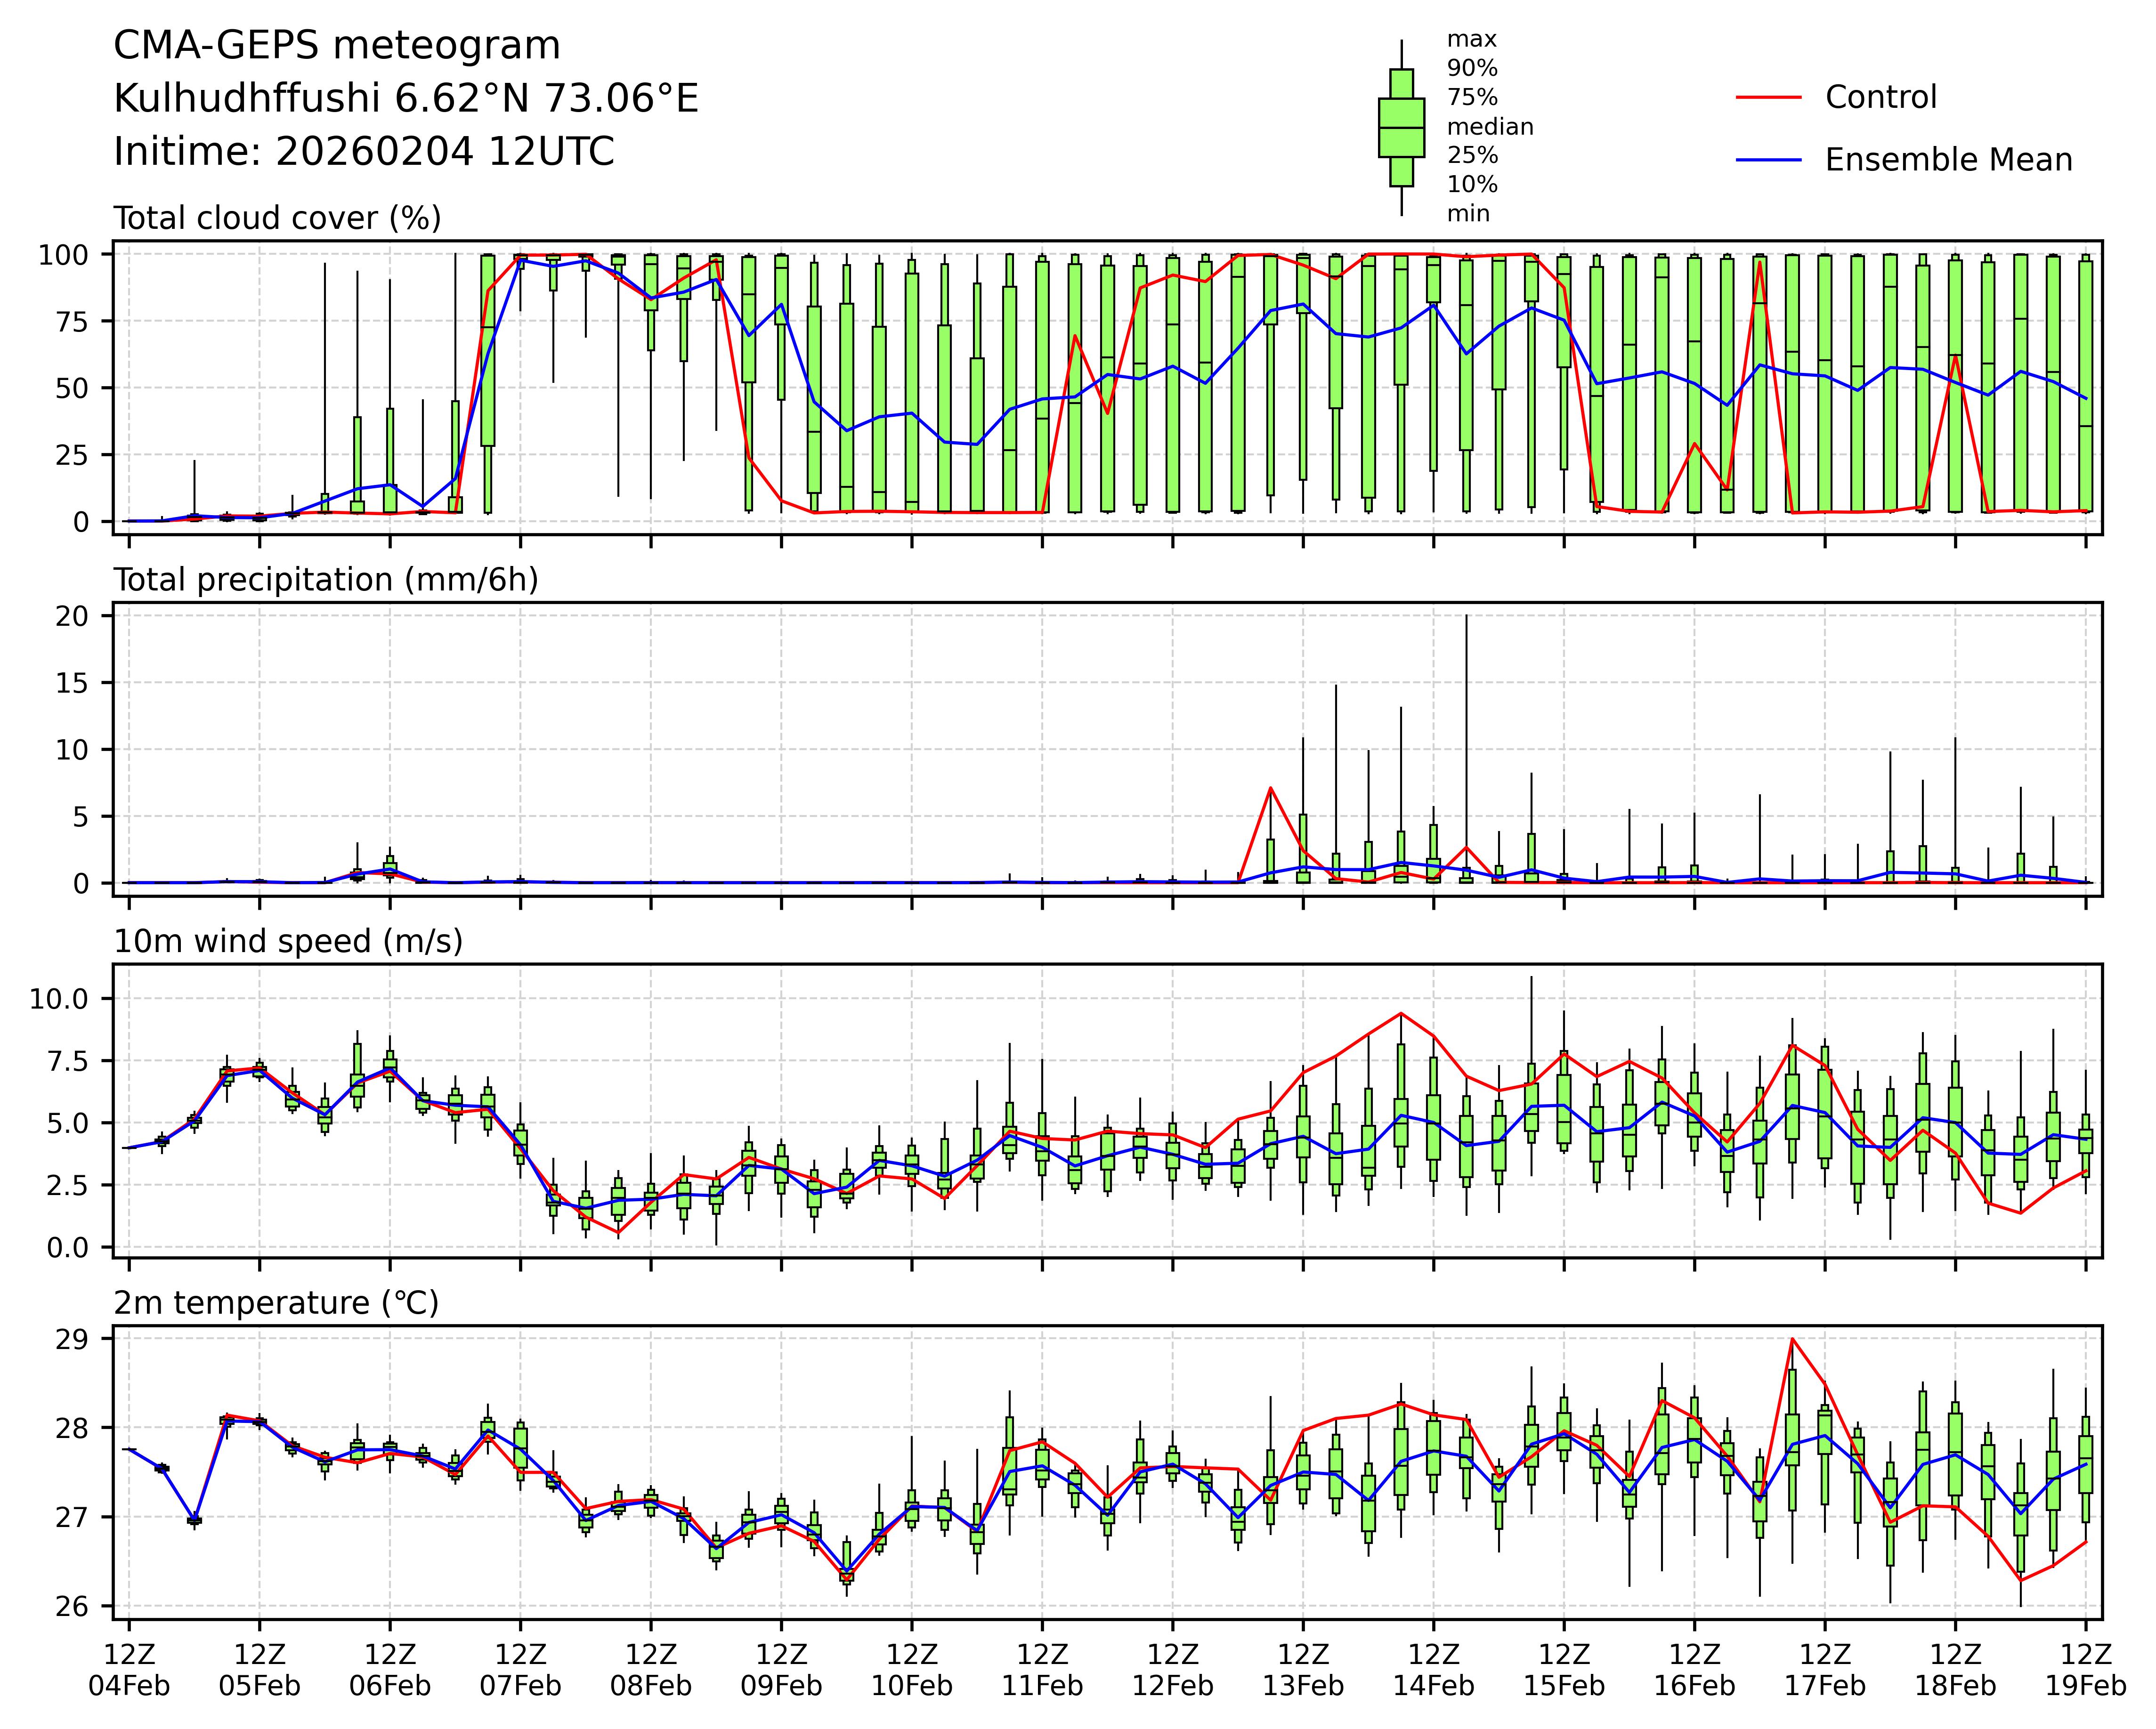Image resolution: width=2156 pixels, height=1729 pixels.
Task: Click the CMA-GEPS meteogram title
Action: click(x=337, y=46)
